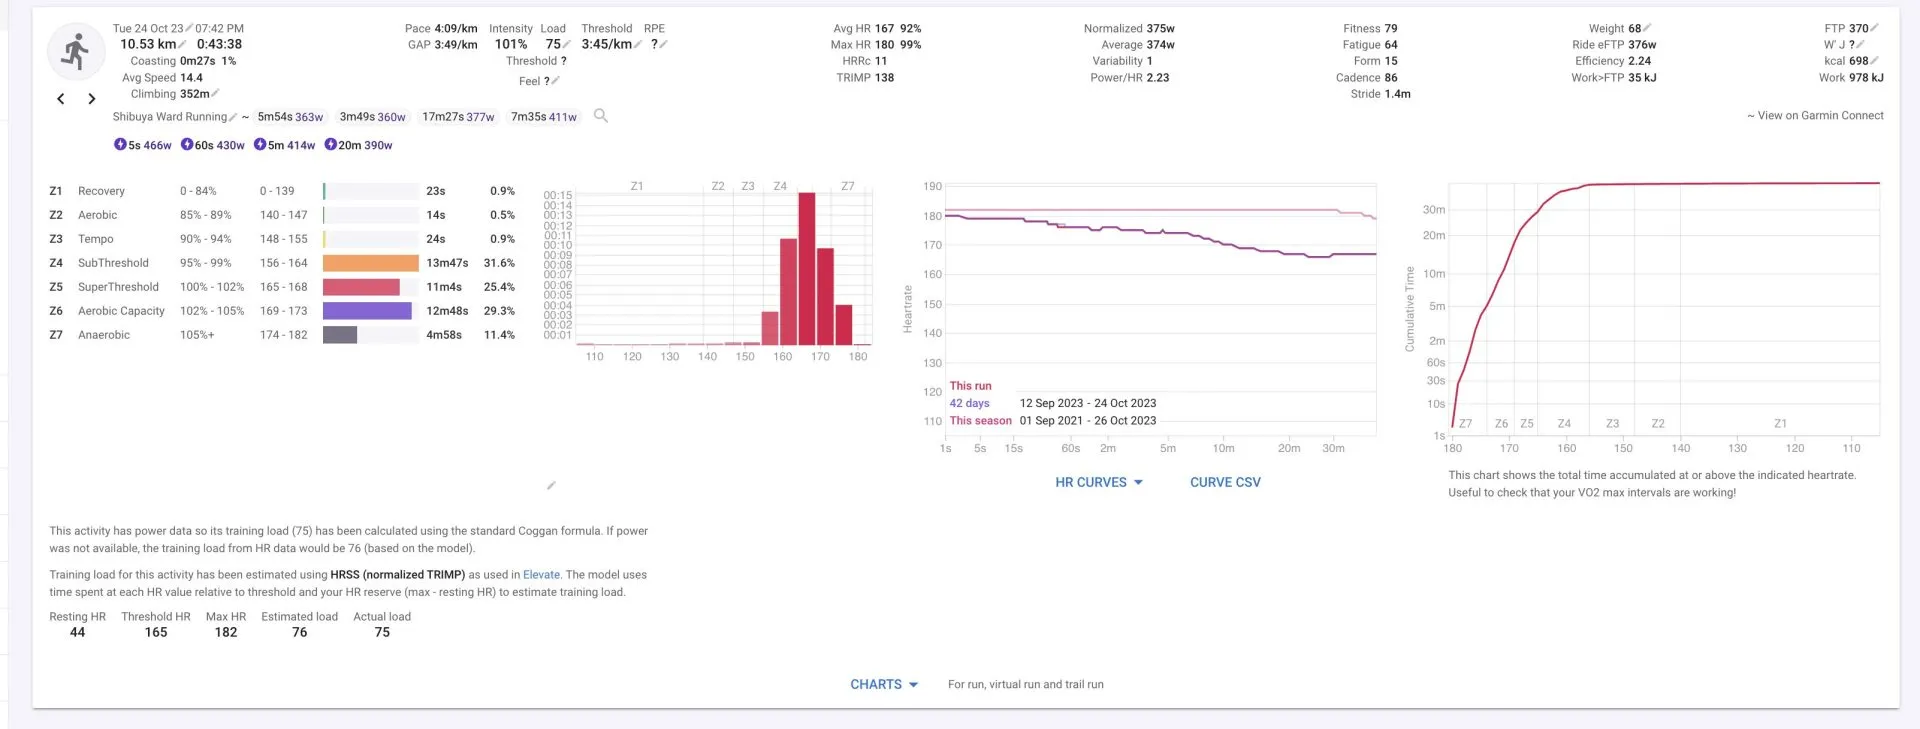Go to the previous activity arrow

(x=61, y=99)
